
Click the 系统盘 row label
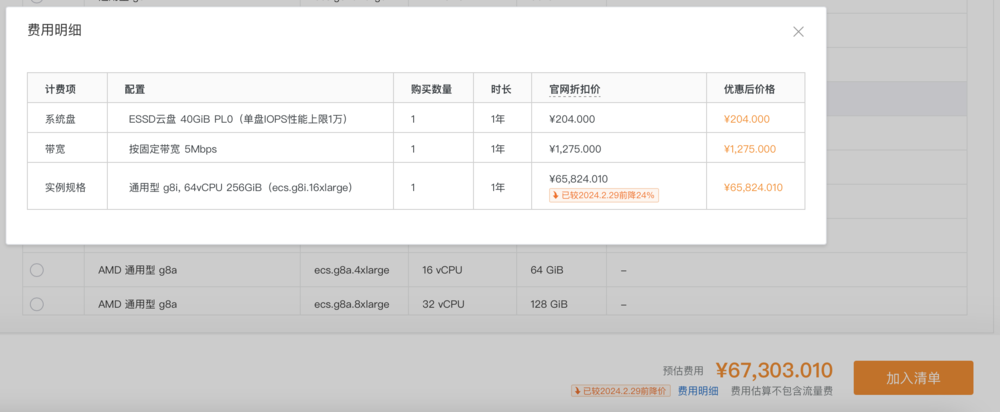pyautogui.click(x=60, y=119)
